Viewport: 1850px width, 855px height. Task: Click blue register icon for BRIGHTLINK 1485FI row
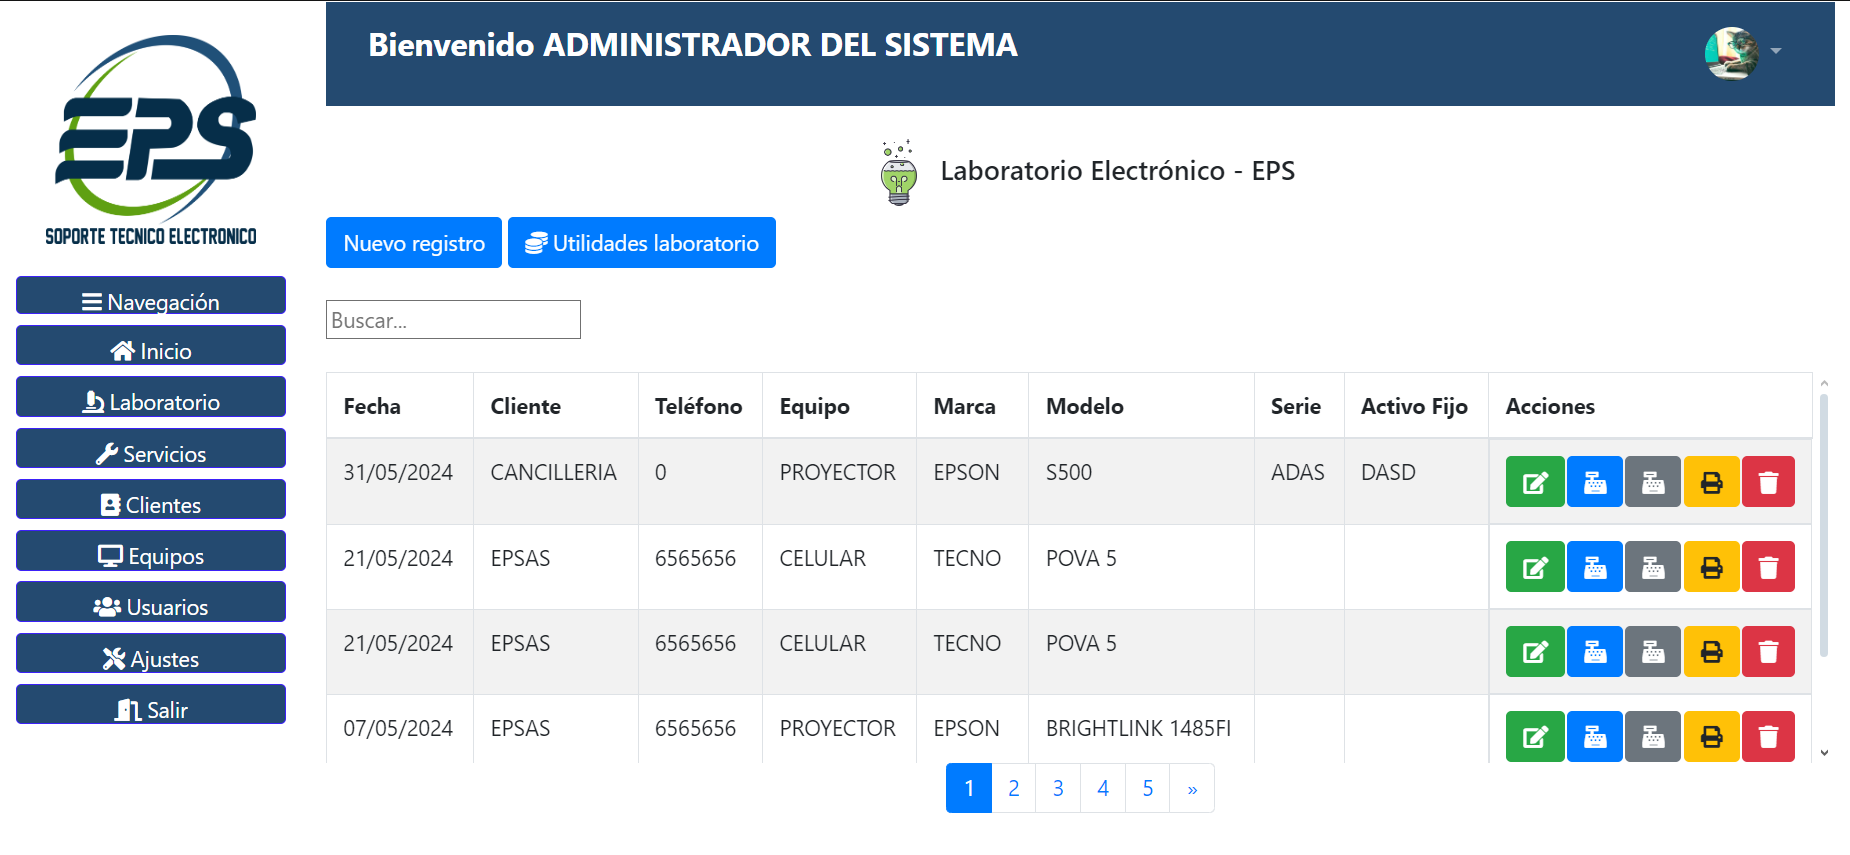(x=1594, y=737)
